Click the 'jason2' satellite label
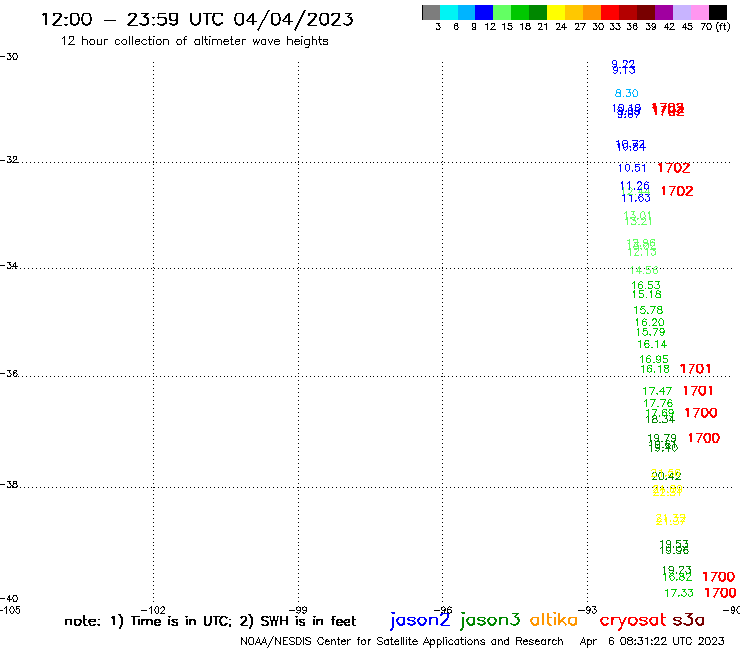Screen dimensions: 740x650 tap(420, 620)
